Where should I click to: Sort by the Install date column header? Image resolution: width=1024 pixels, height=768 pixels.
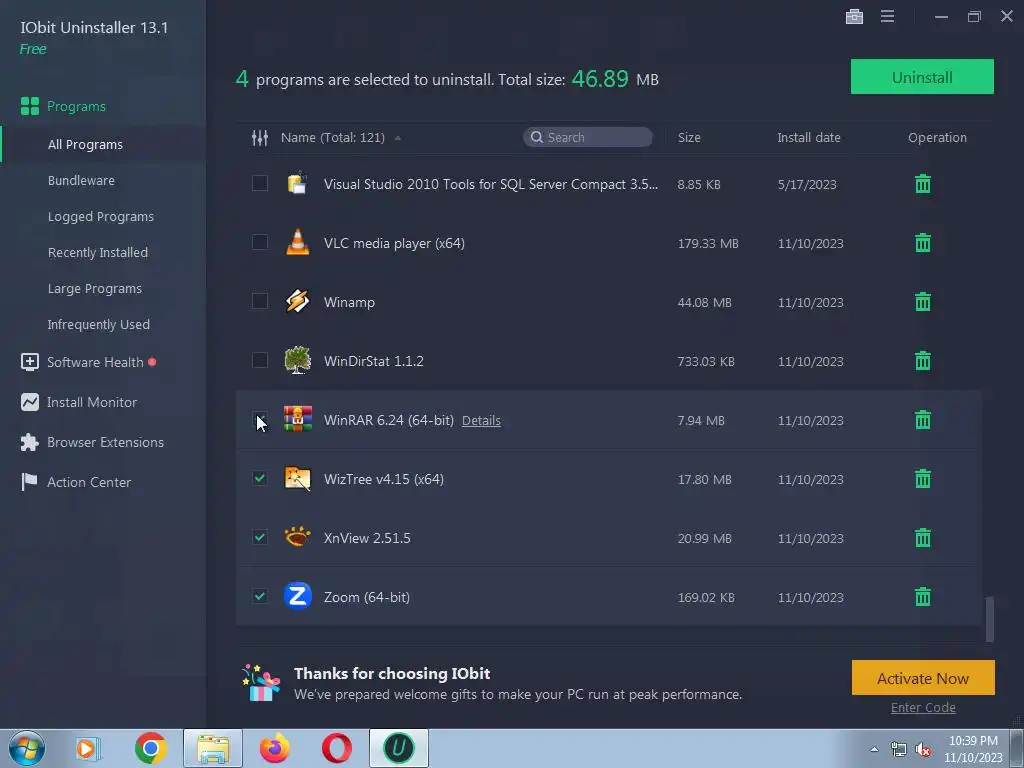(808, 138)
